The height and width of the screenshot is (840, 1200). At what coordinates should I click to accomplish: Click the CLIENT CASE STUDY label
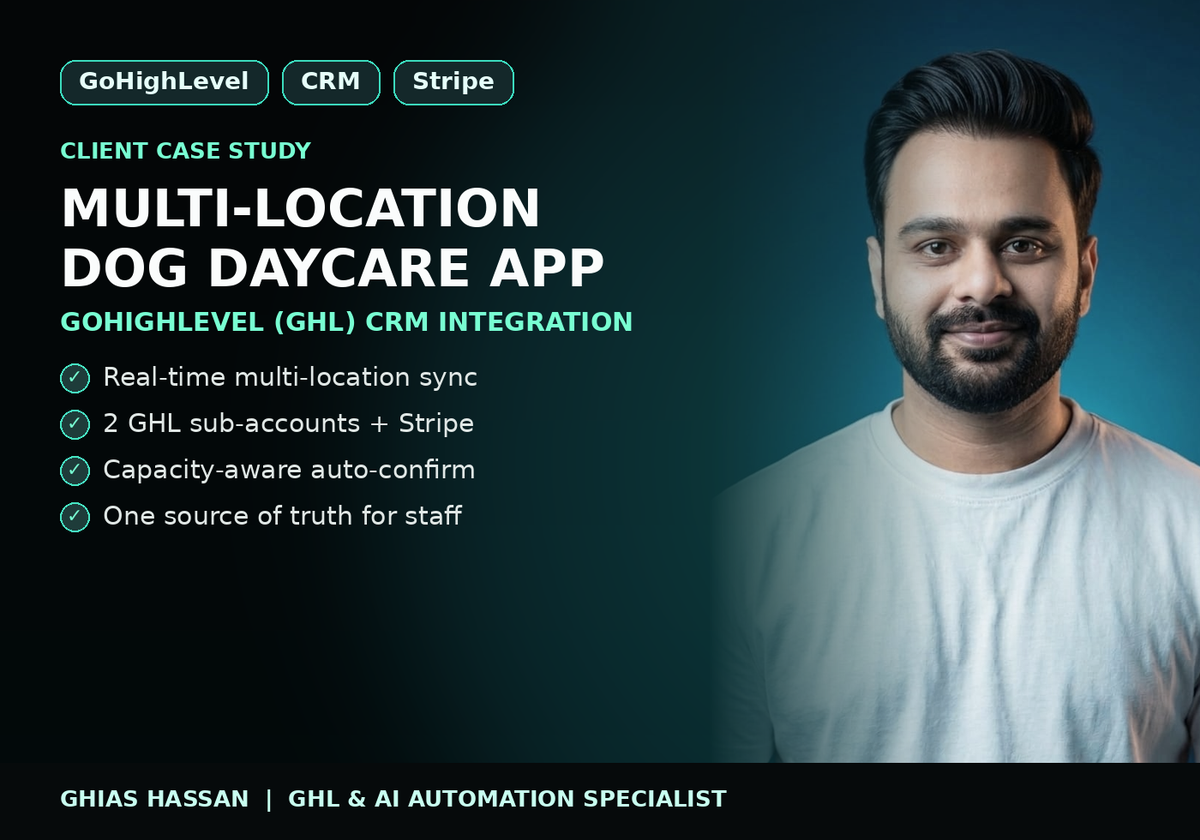186,151
